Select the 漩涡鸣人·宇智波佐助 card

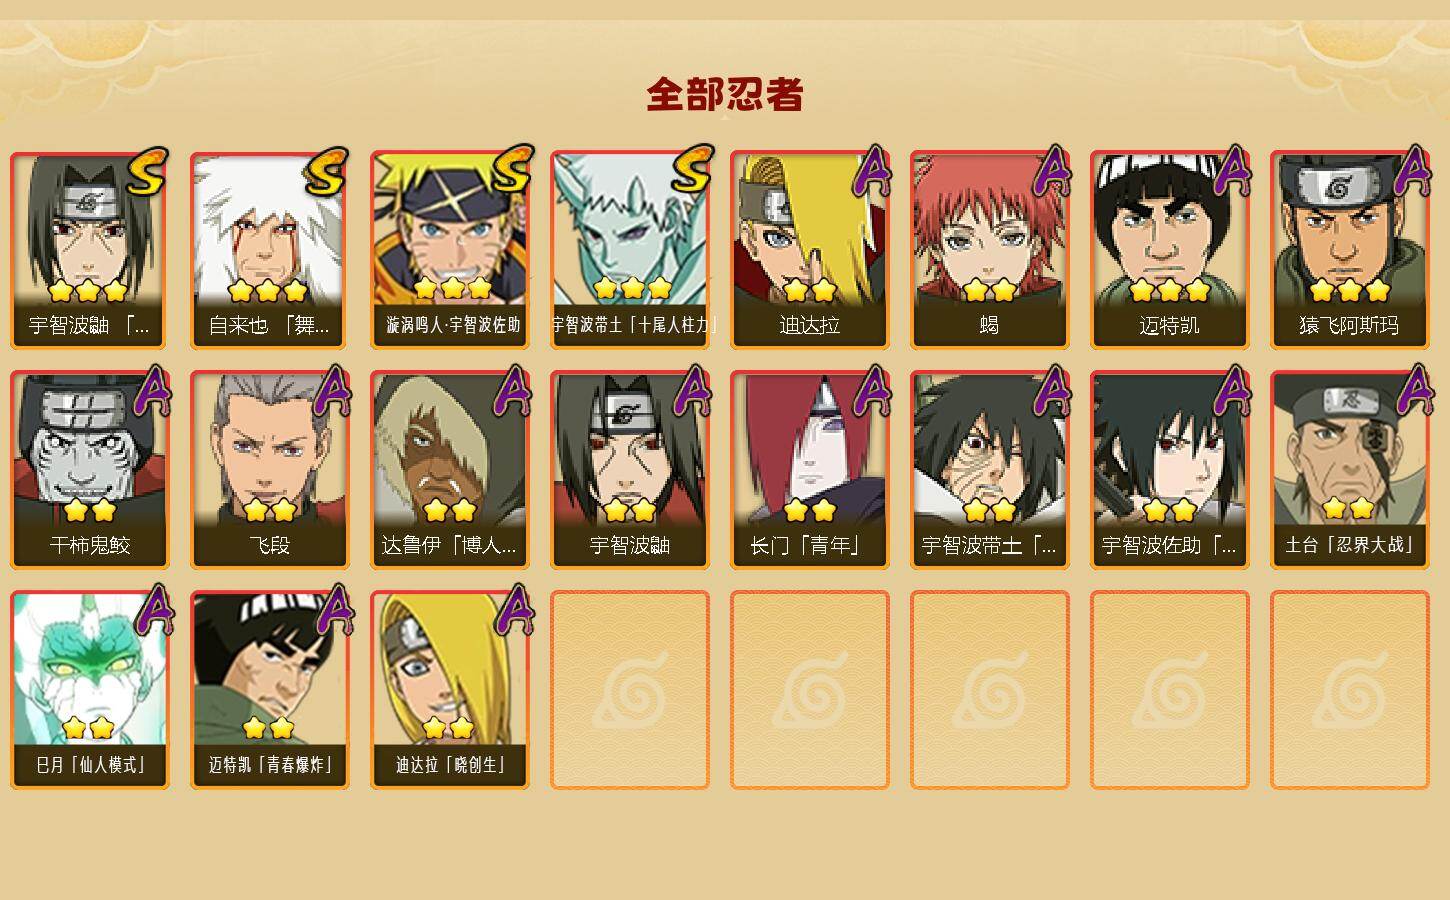coord(450,250)
